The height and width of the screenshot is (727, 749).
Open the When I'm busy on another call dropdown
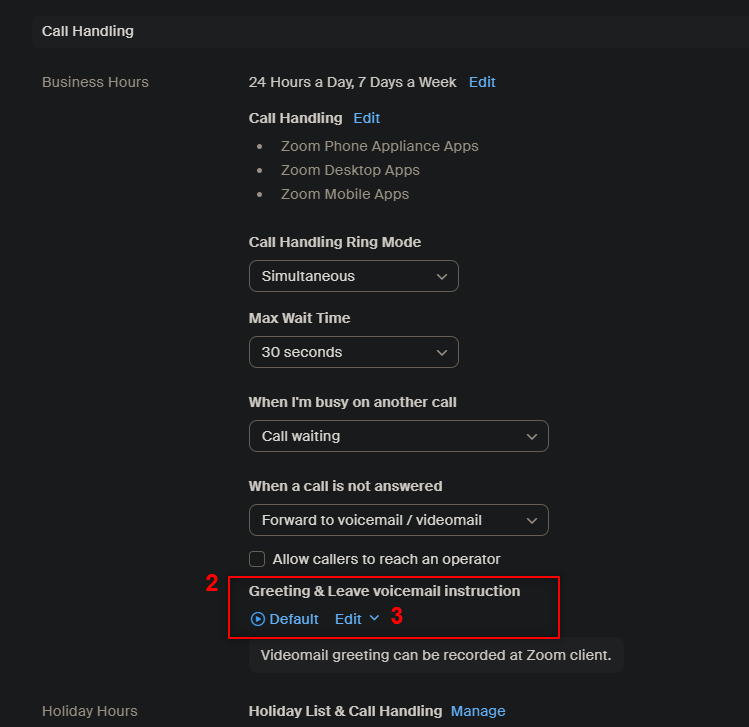coord(398,436)
